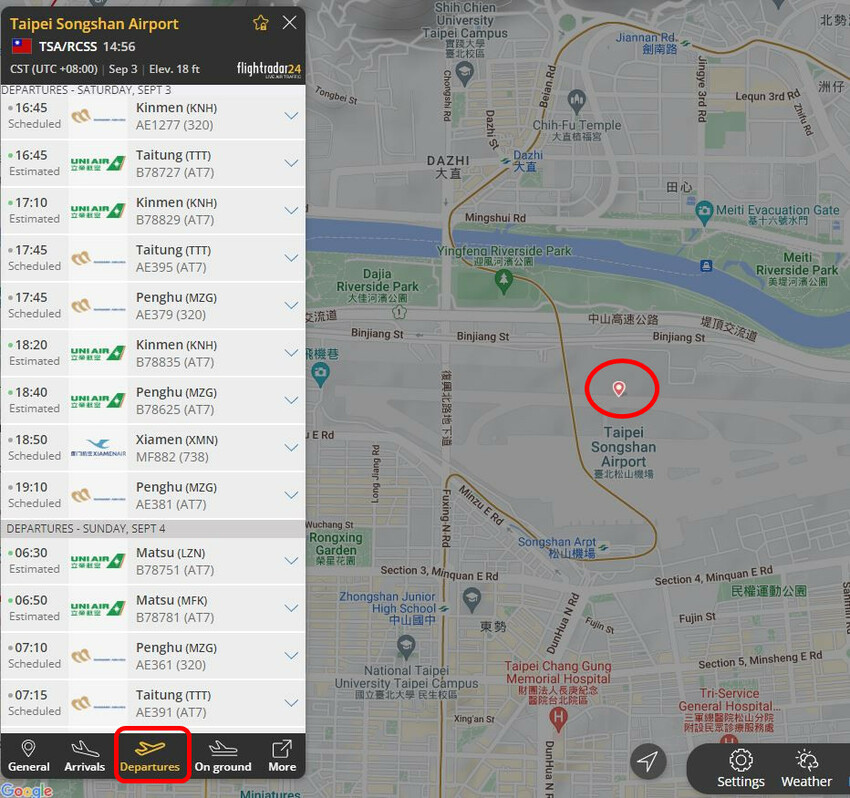
Task: Expand the 06:30 Matsu B78751 flight details
Action: (291, 561)
